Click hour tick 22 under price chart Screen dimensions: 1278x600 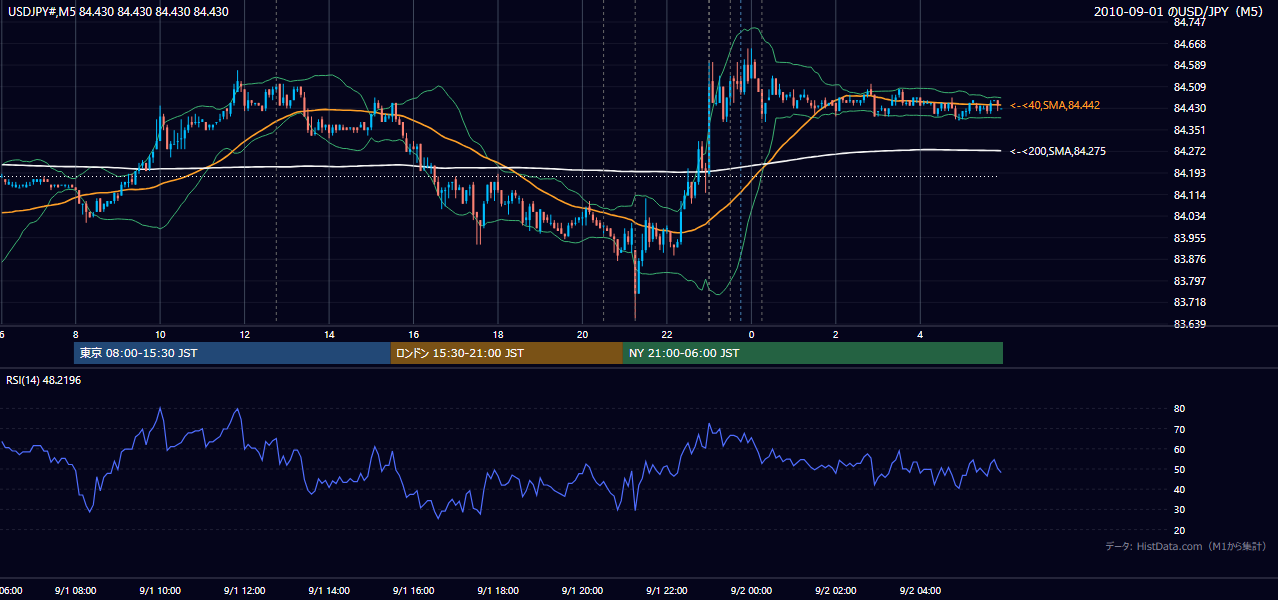click(x=667, y=335)
